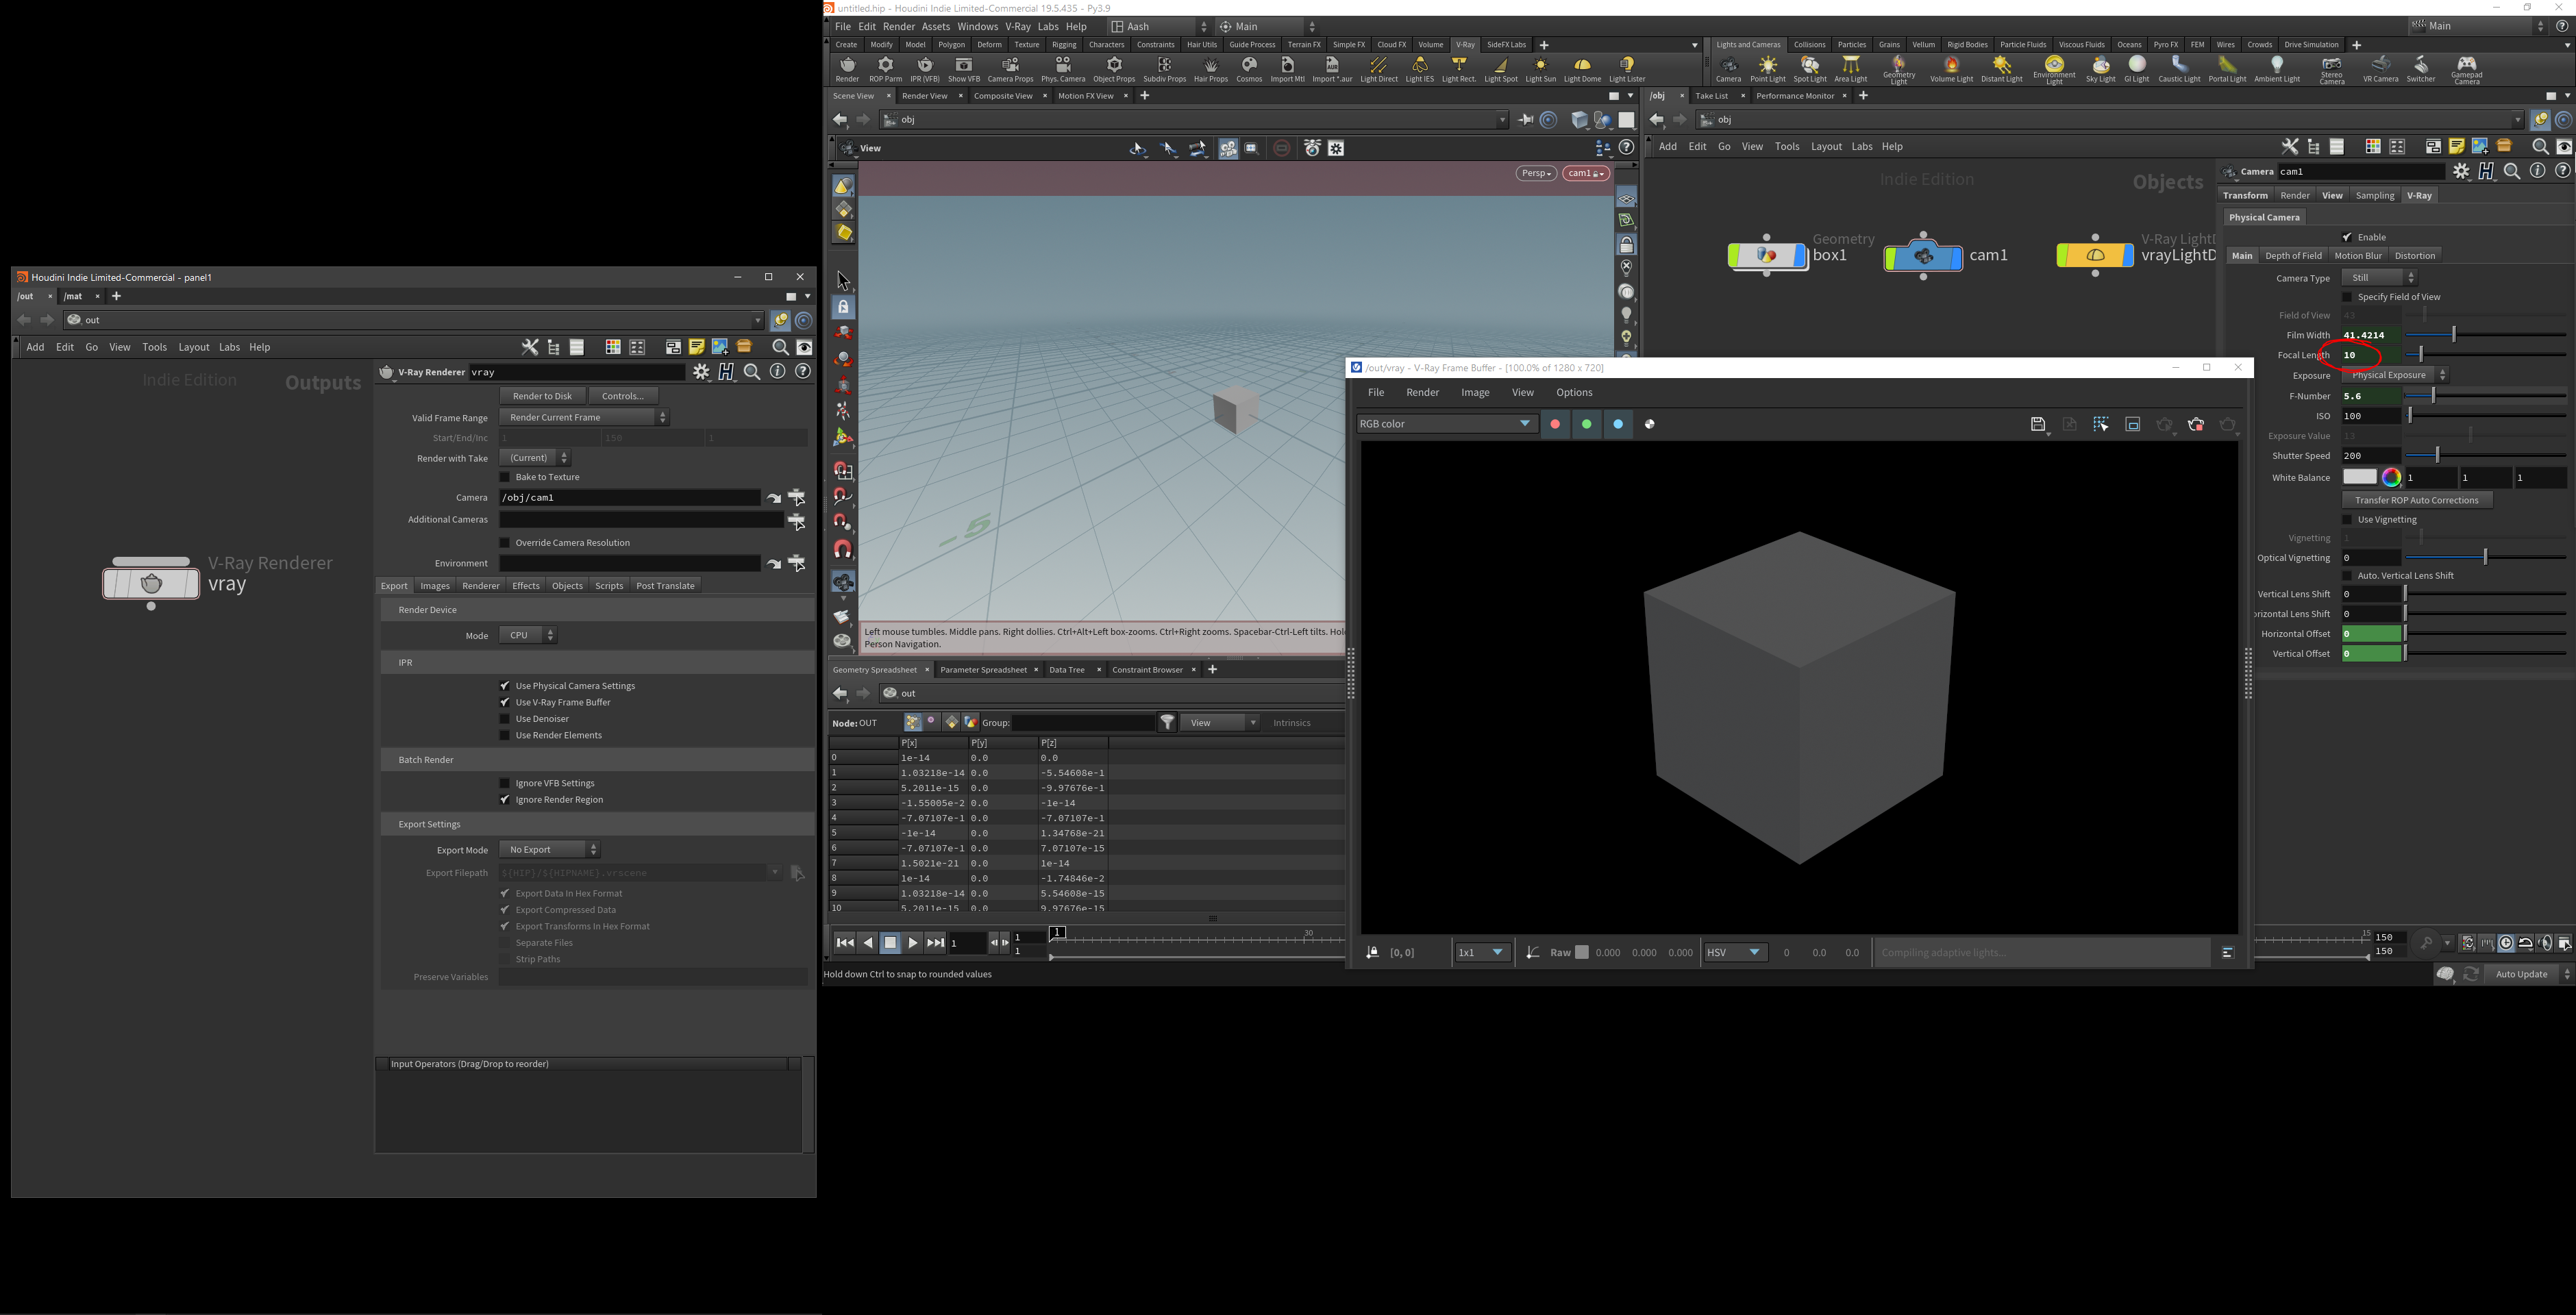Switch to the Images tab

click(x=435, y=586)
